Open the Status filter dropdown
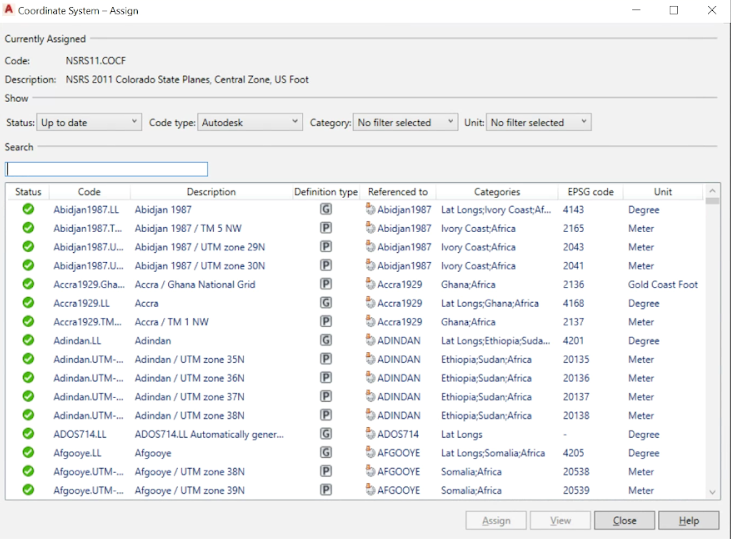Image resolution: width=731 pixels, height=539 pixels. pyautogui.click(x=89, y=122)
